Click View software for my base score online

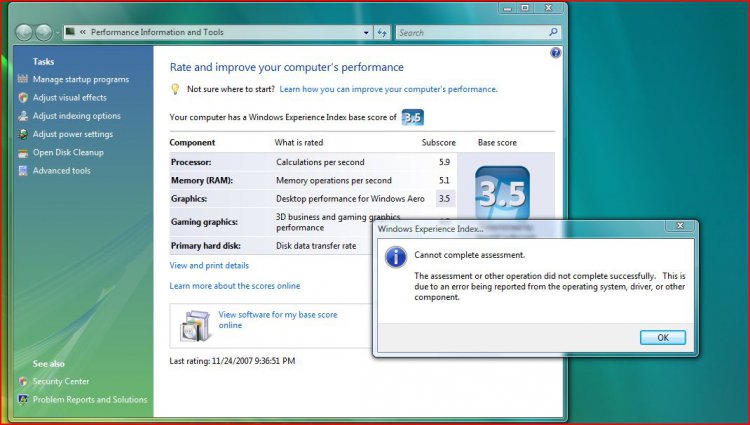coord(278,320)
